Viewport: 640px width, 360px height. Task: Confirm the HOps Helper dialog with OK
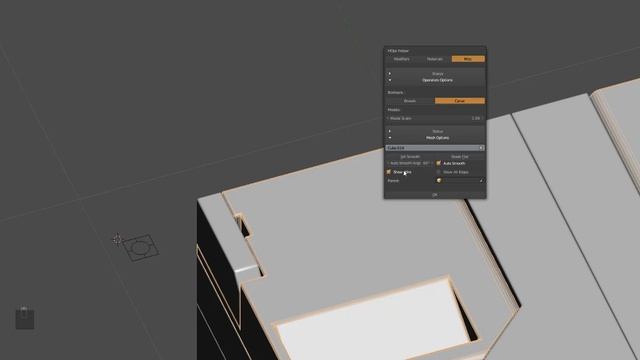435,195
